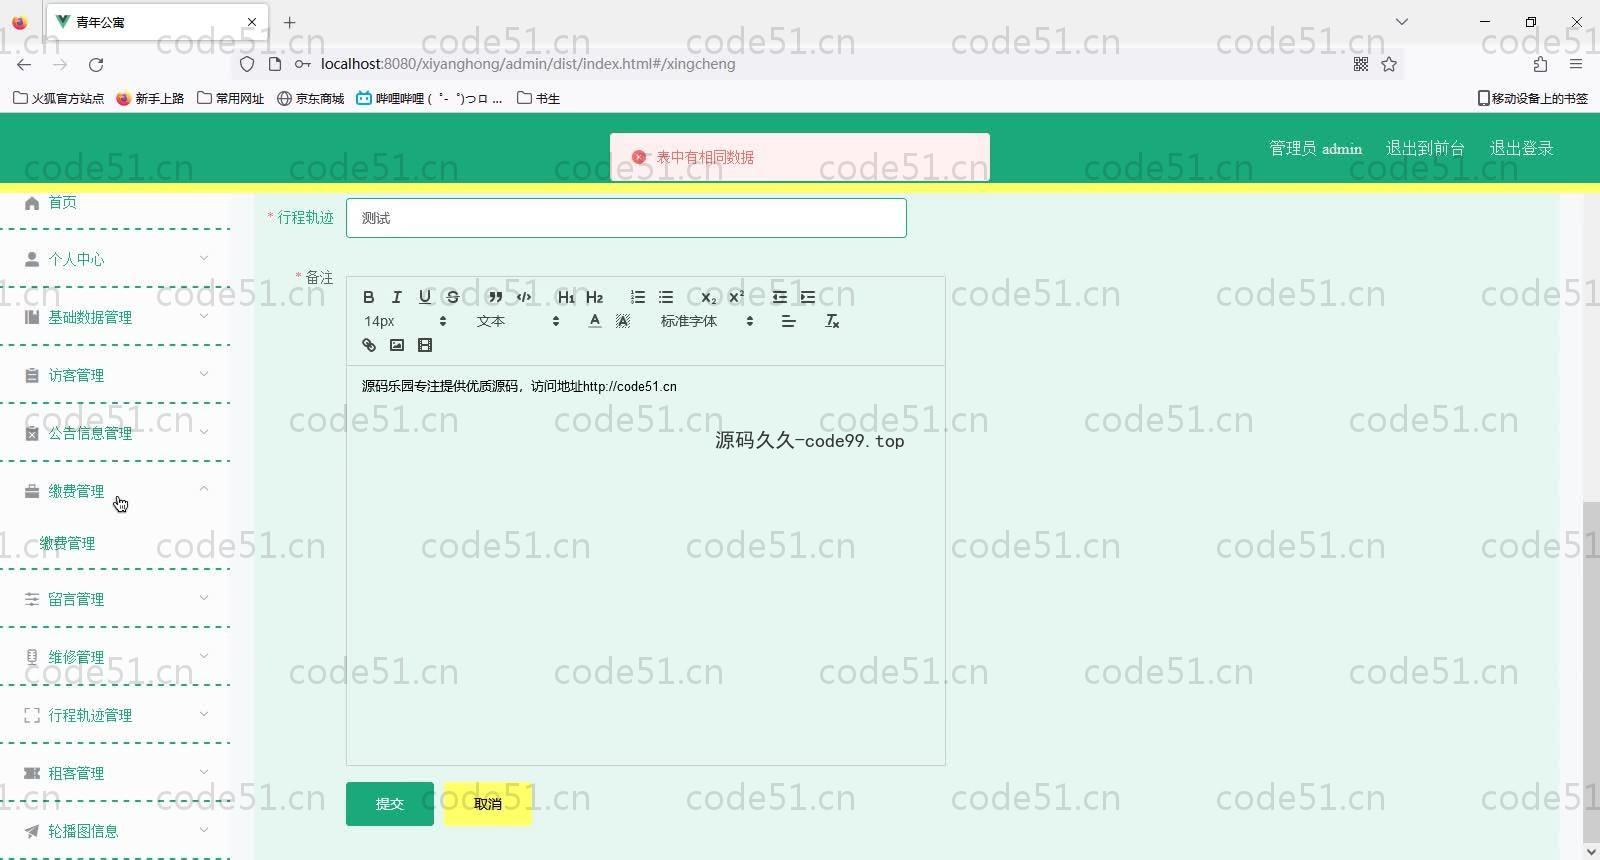
Task: Expand the 维修管理 menu
Action: click(115, 657)
